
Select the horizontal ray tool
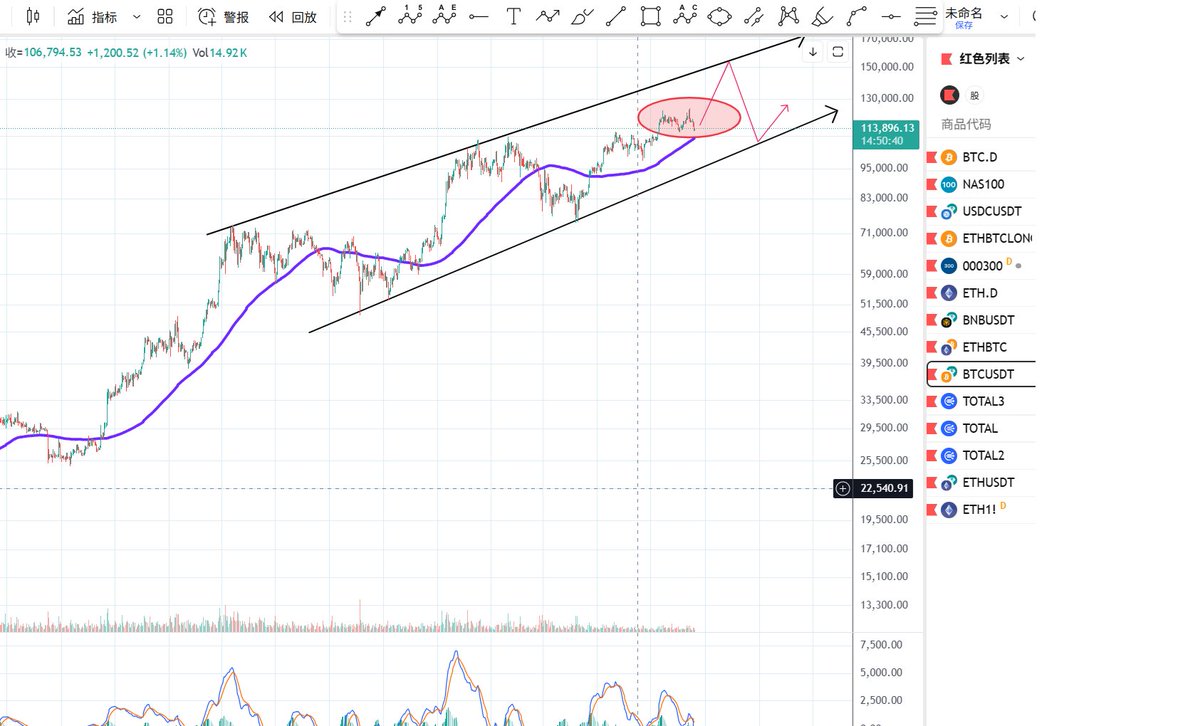(479, 16)
